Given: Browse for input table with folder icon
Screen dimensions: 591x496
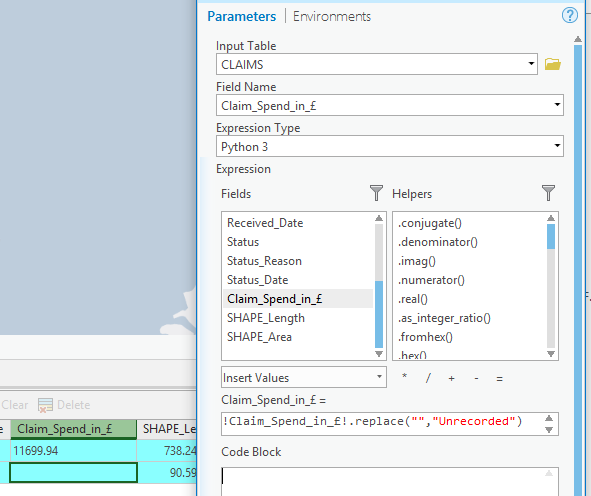Looking at the screenshot, I should 553,64.
